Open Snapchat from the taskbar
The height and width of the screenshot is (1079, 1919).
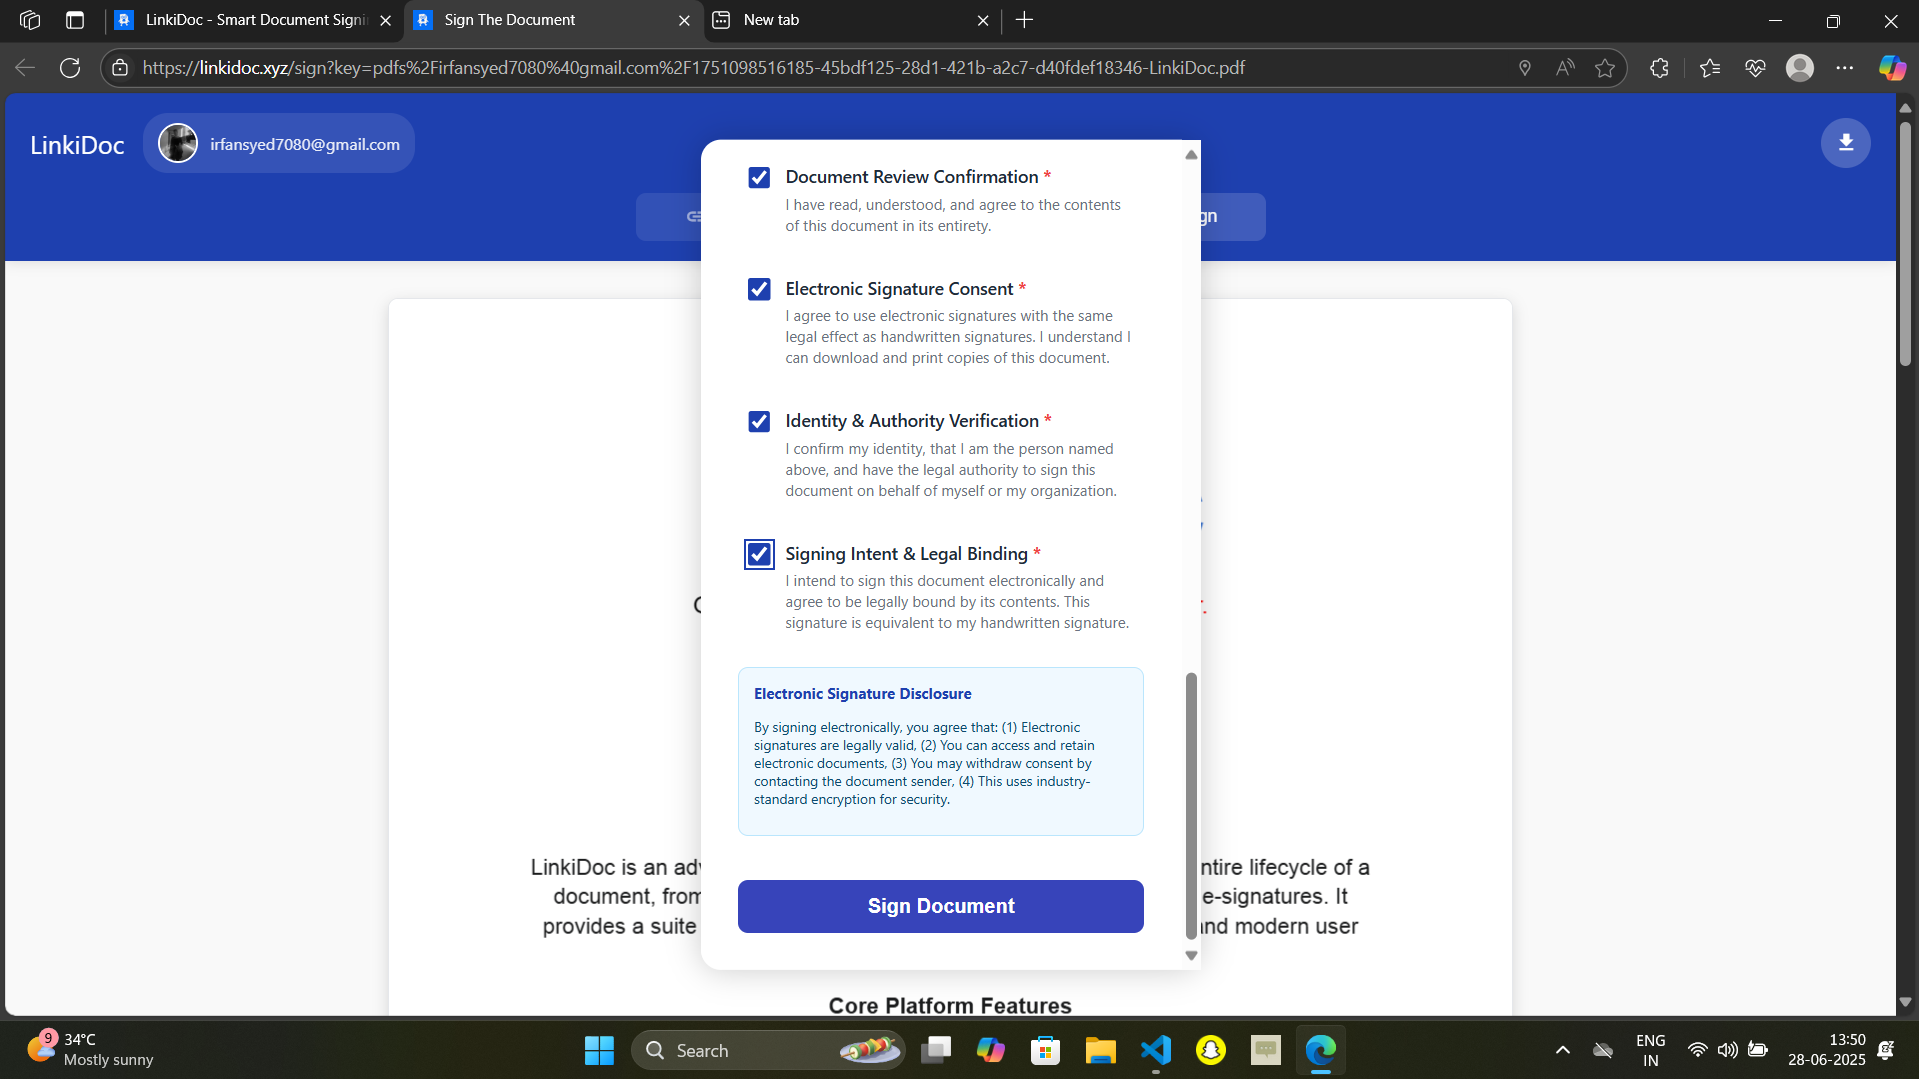1210,1050
